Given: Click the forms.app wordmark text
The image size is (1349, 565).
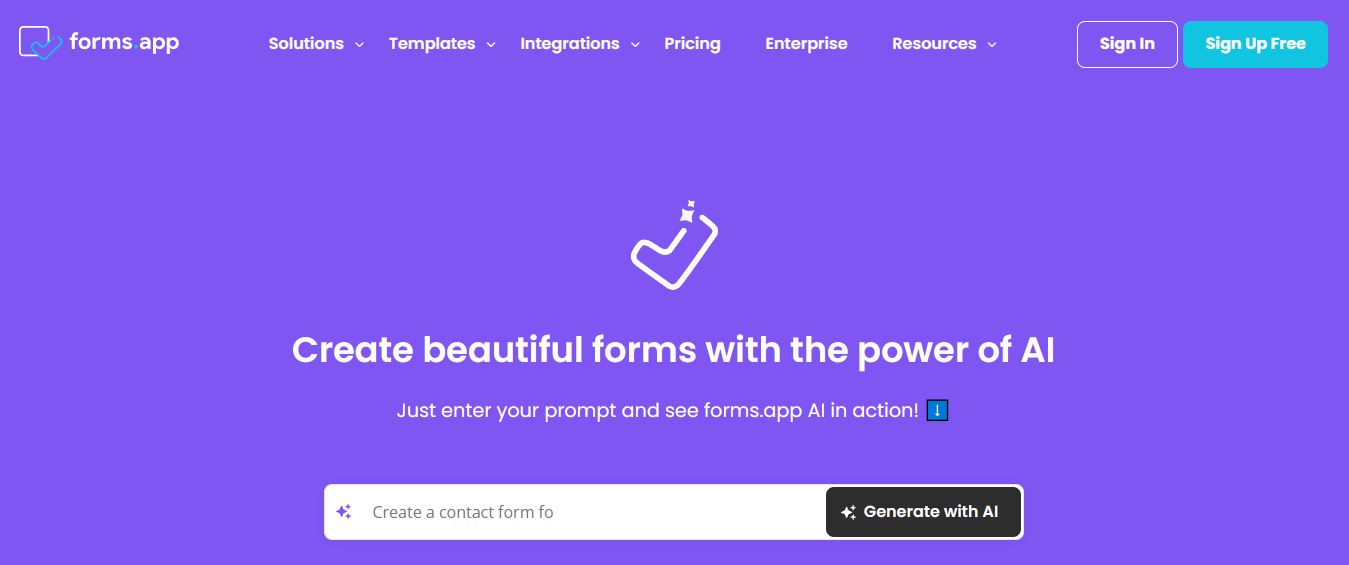Looking at the screenshot, I should pyautogui.click(x=124, y=42).
